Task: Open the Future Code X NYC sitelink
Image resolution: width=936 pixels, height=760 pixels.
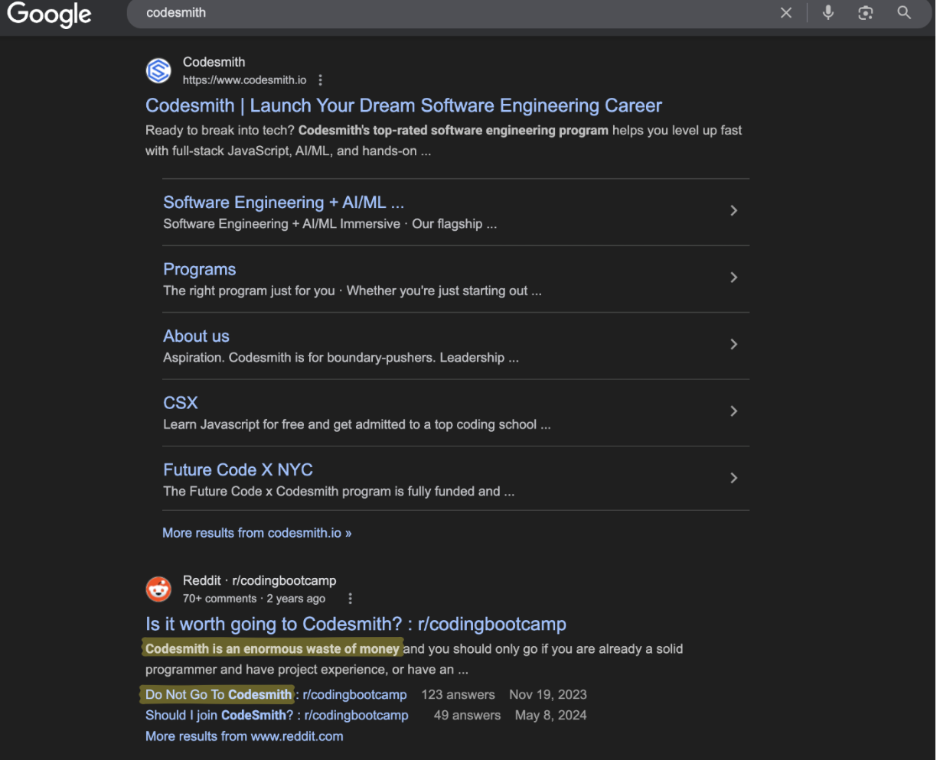Action: pos(238,470)
